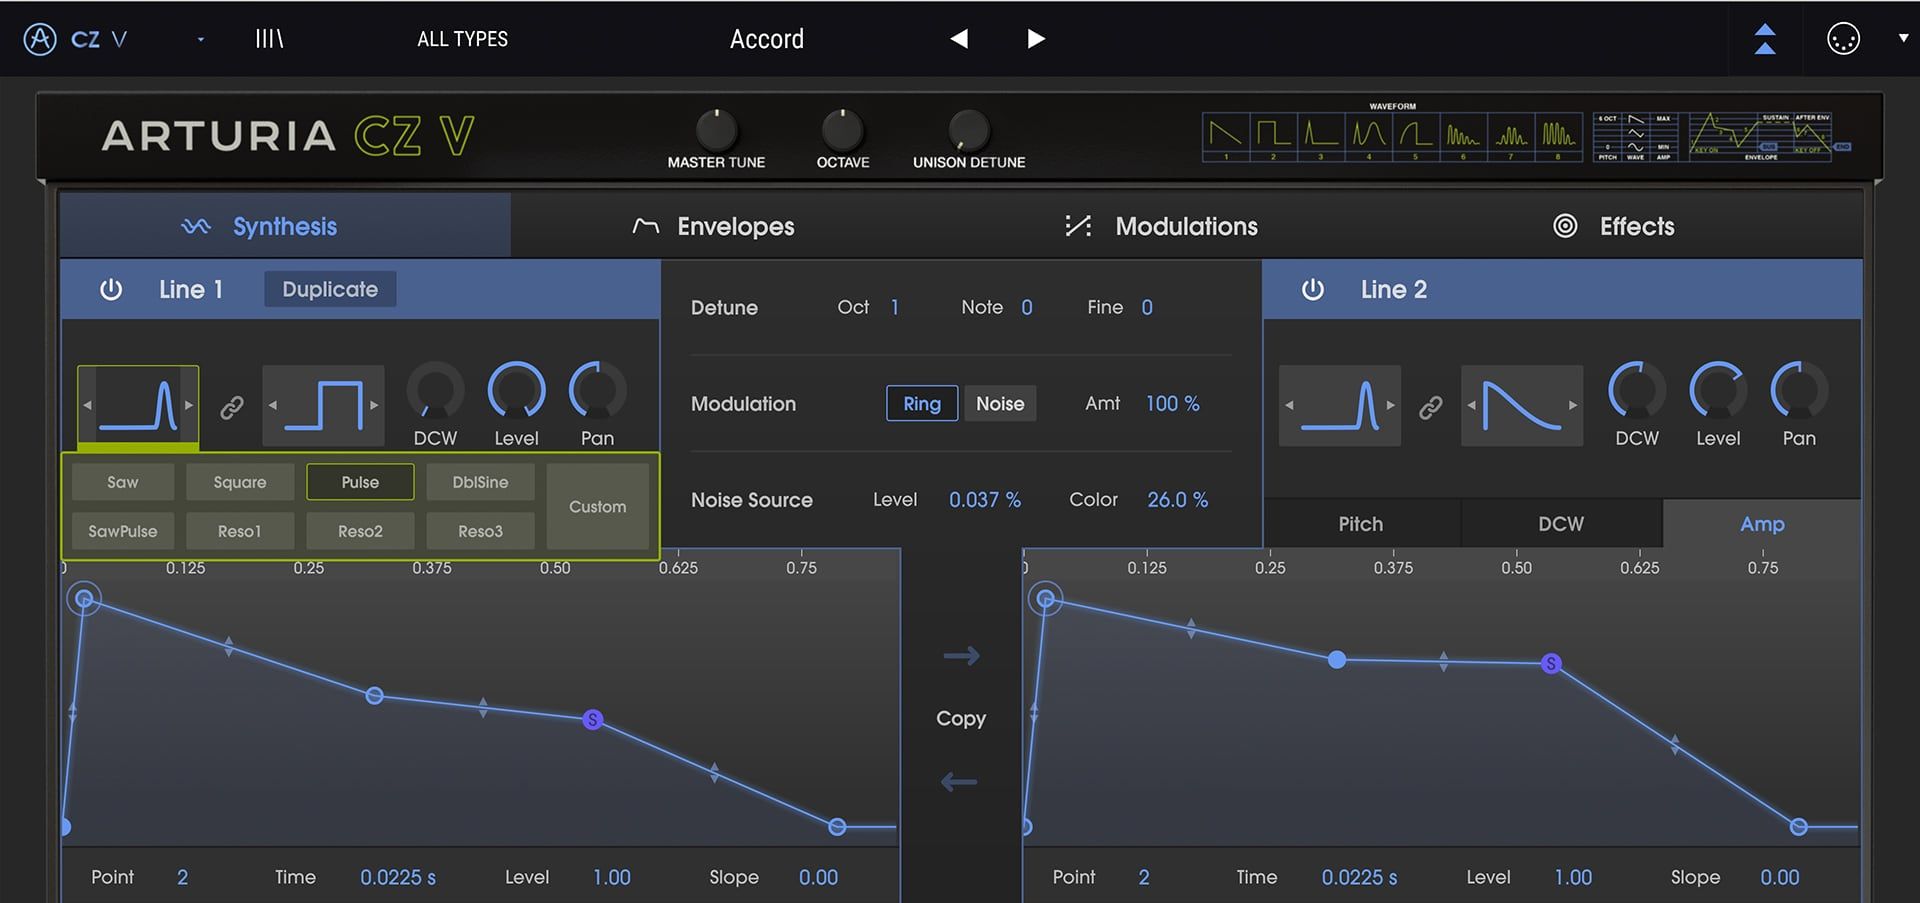Click Line 1 first waveform left arrow
The width and height of the screenshot is (1920, 903).
88,405
